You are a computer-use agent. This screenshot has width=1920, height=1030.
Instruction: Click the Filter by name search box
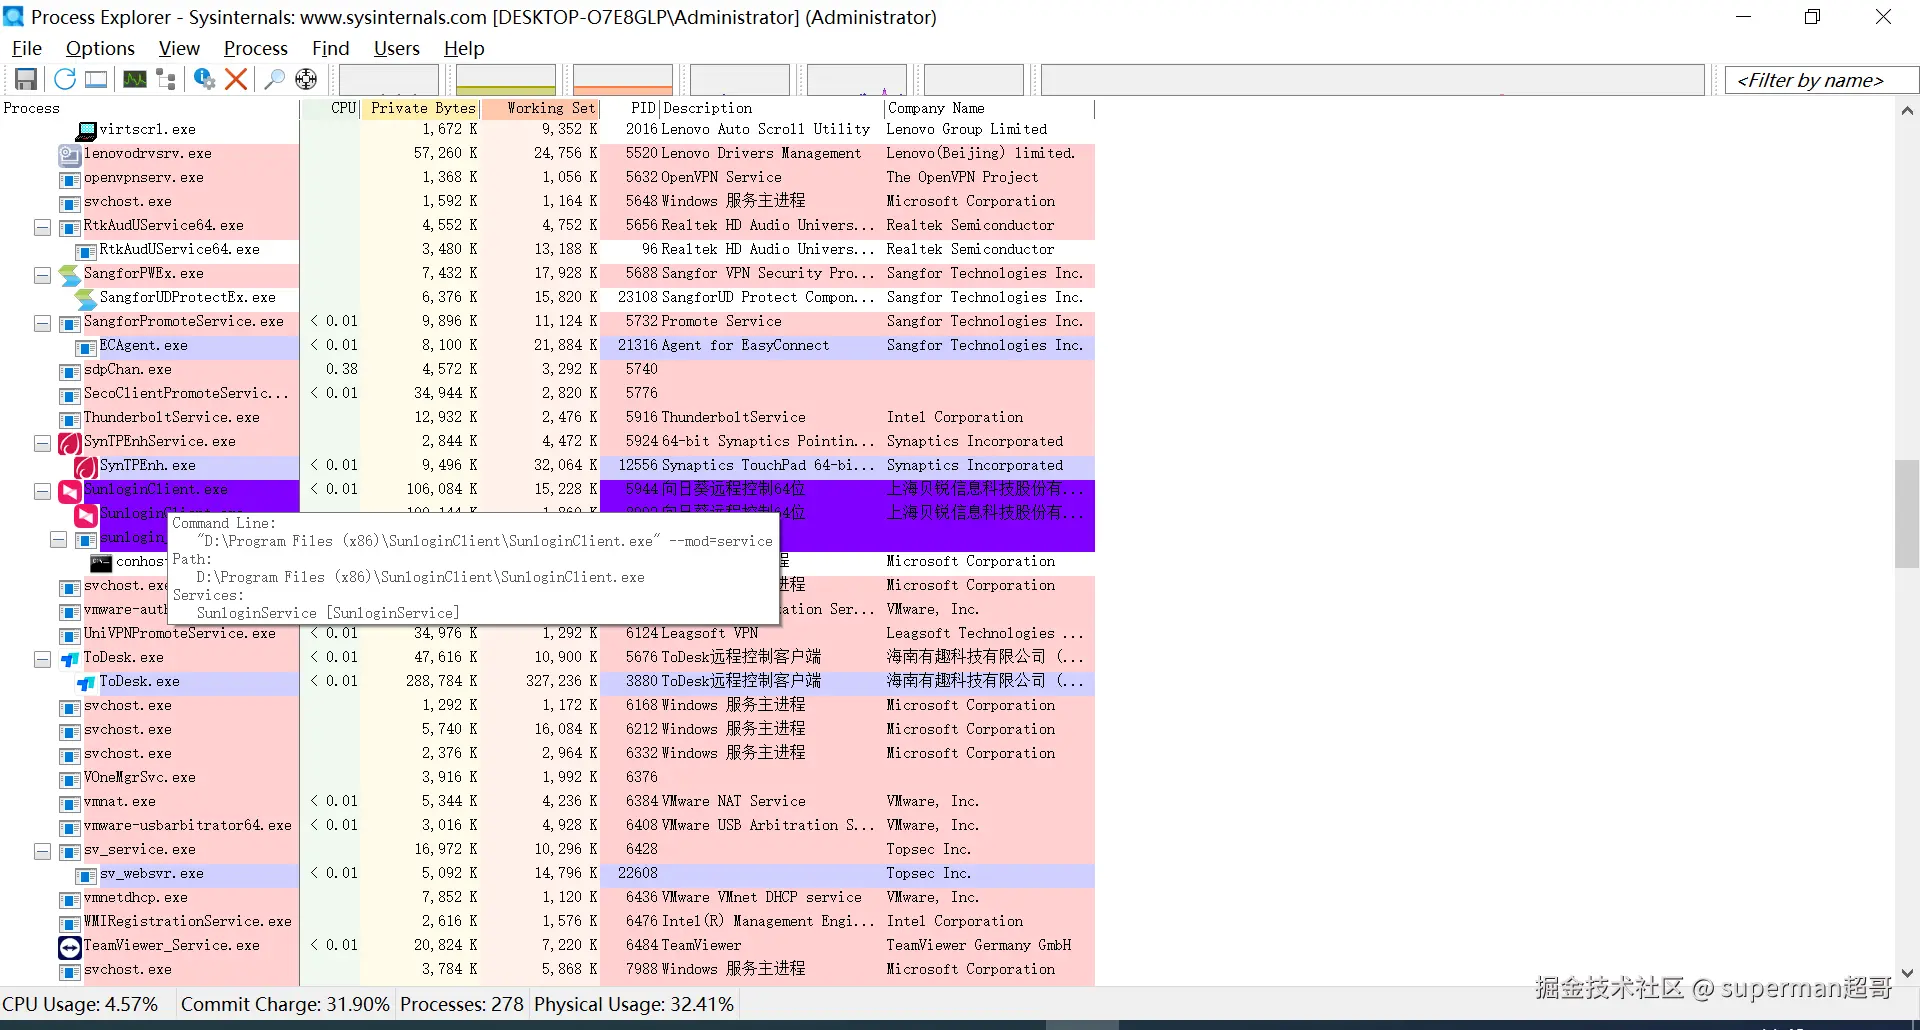pyautogui.click(x=1821, y=80)
